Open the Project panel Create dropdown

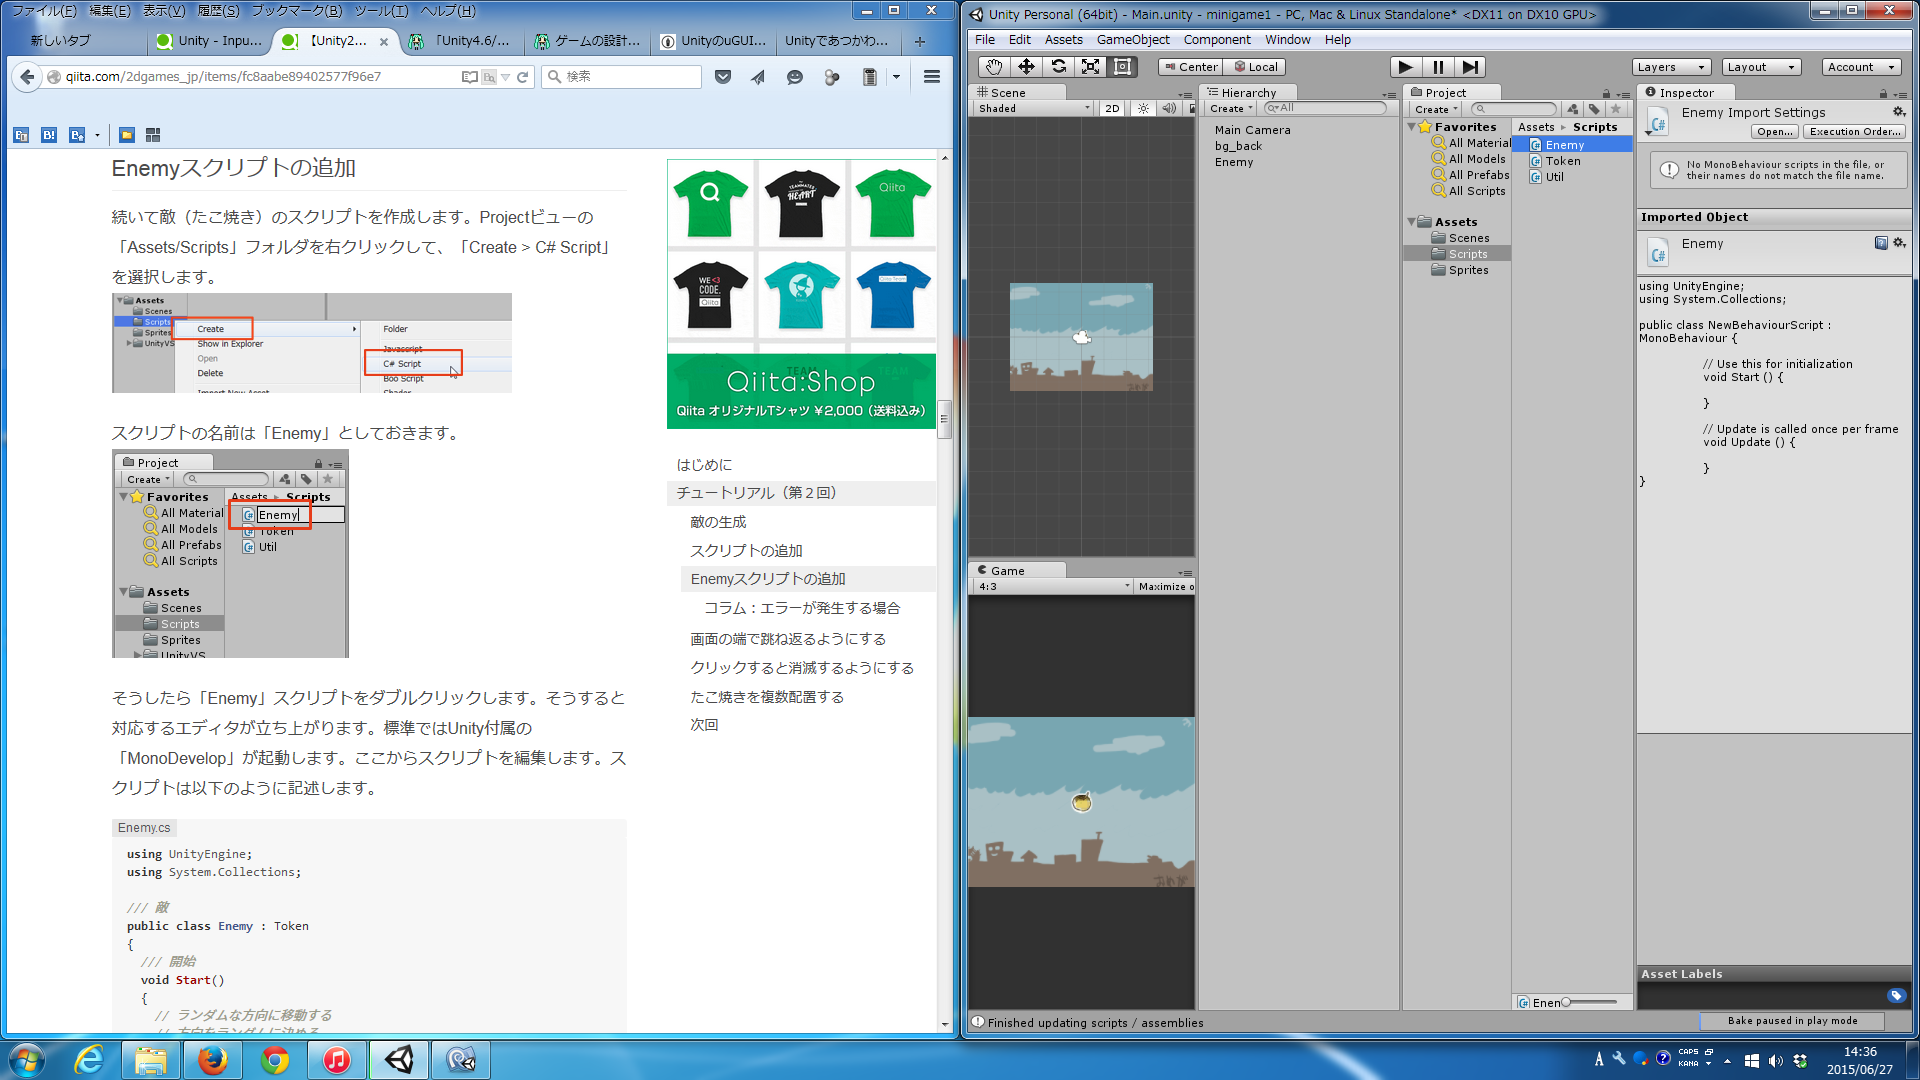(1436, 109)
